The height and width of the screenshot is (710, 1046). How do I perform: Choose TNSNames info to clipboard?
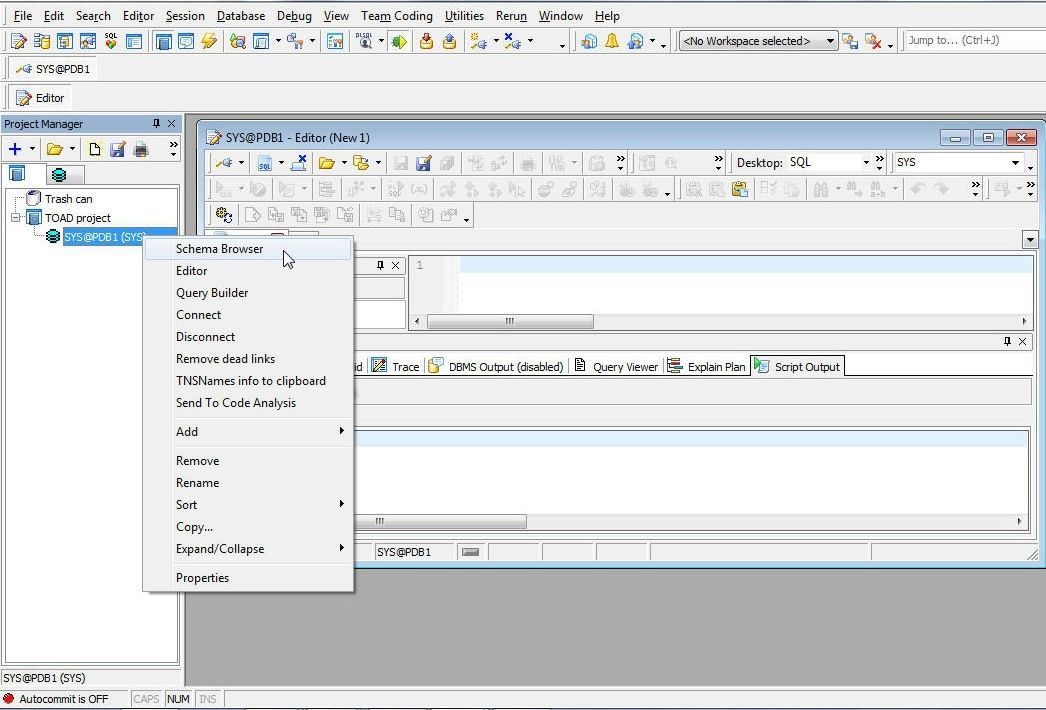(247, 381)
